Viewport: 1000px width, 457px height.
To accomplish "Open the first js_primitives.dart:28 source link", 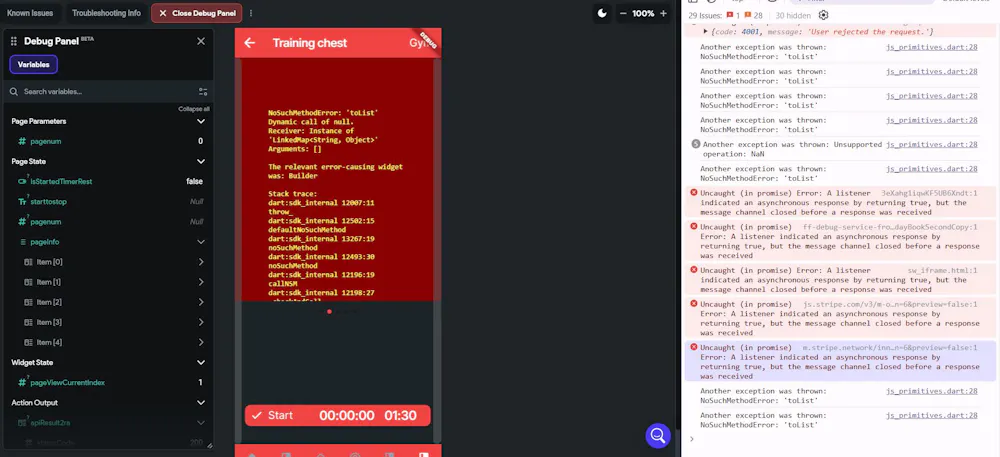I will pos(931,47).
